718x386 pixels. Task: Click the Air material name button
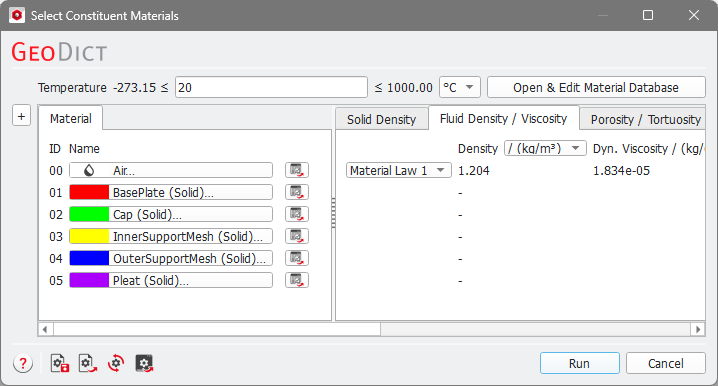tap(171, 170)
